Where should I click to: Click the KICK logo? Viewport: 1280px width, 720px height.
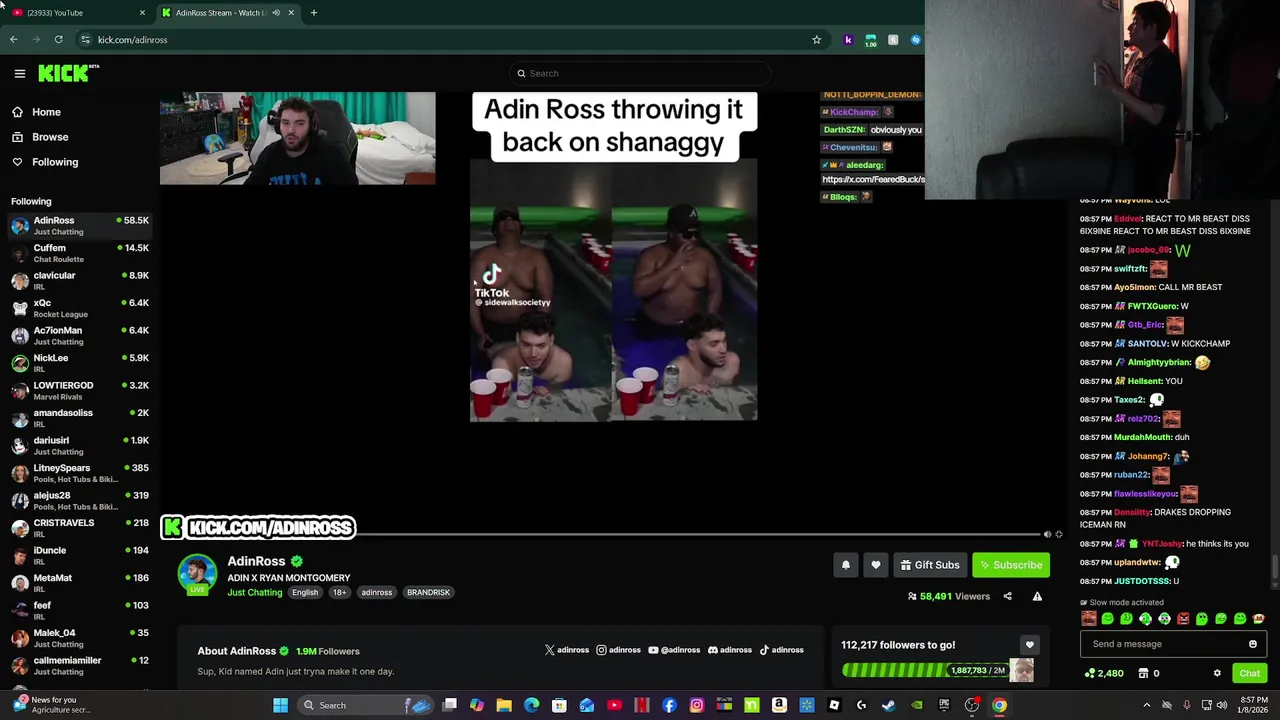click(x=68, y=73)
